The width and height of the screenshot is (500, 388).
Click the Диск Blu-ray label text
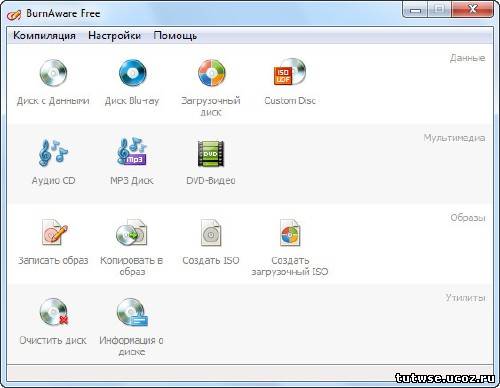pos(132,101)
